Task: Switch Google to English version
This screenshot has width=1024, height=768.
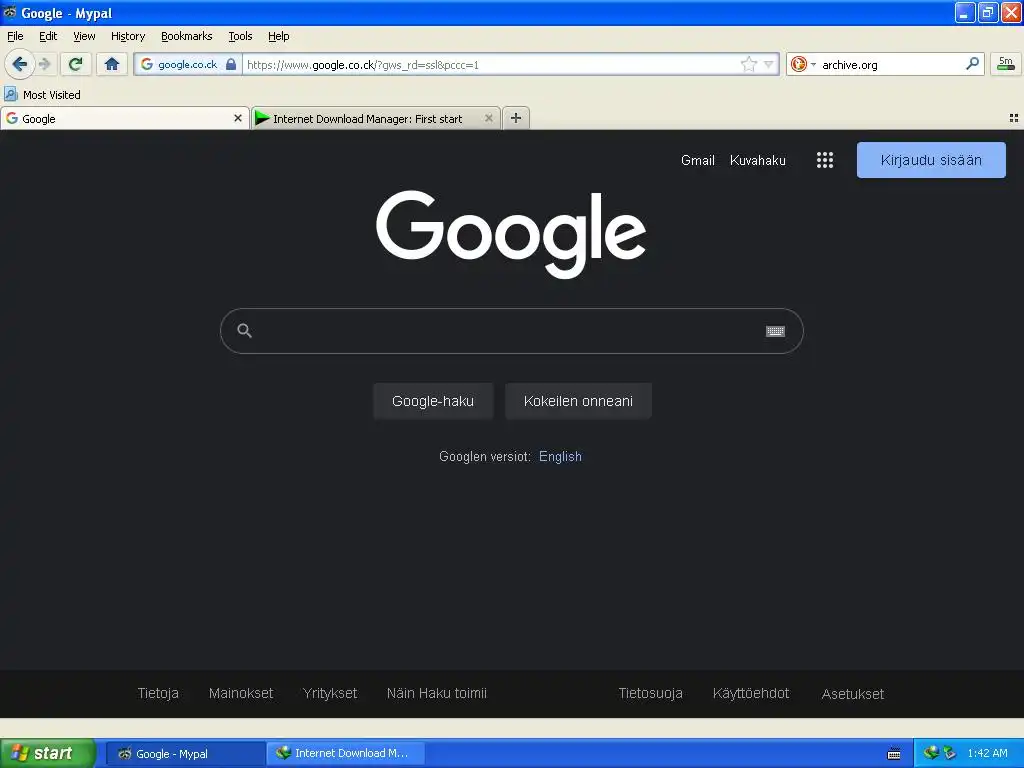Action: click(560, 456)
